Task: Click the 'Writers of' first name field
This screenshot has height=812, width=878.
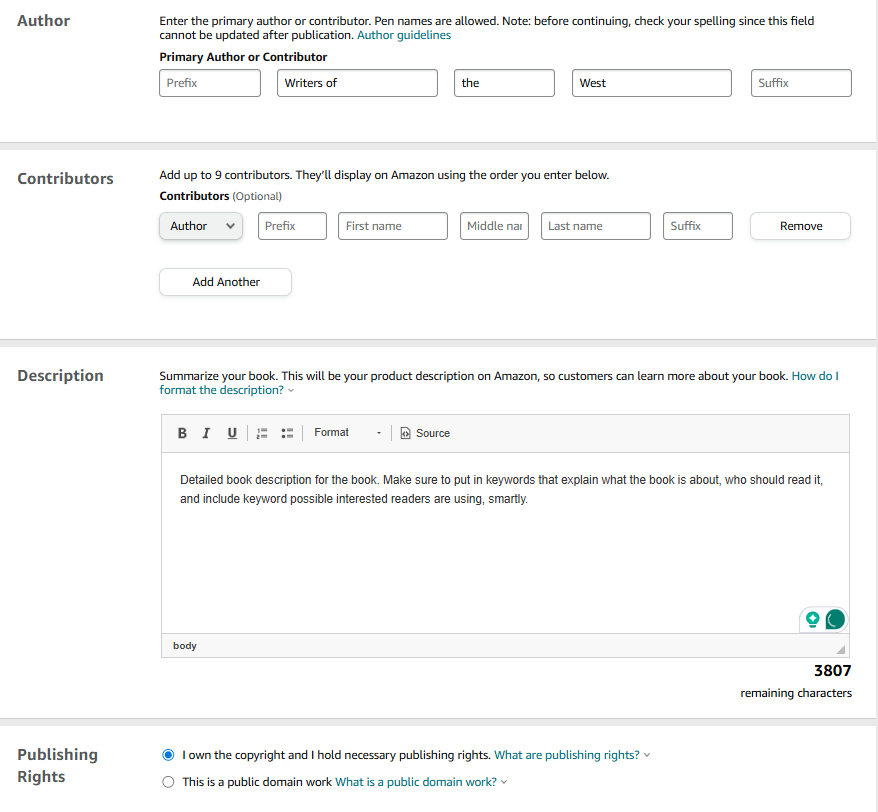Action: coord(357,83)
